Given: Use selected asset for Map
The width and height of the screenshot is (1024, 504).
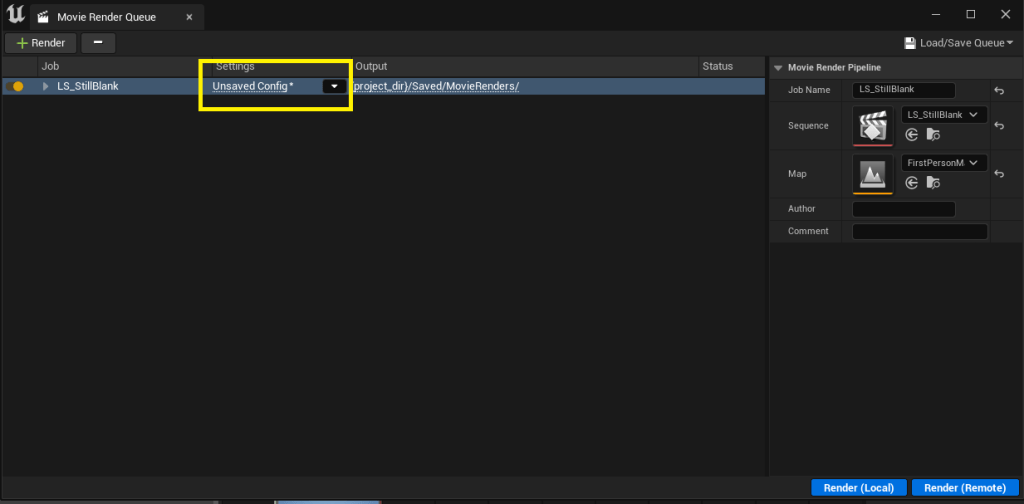Looking at the screenshot, I should click(x=911, y=182).
